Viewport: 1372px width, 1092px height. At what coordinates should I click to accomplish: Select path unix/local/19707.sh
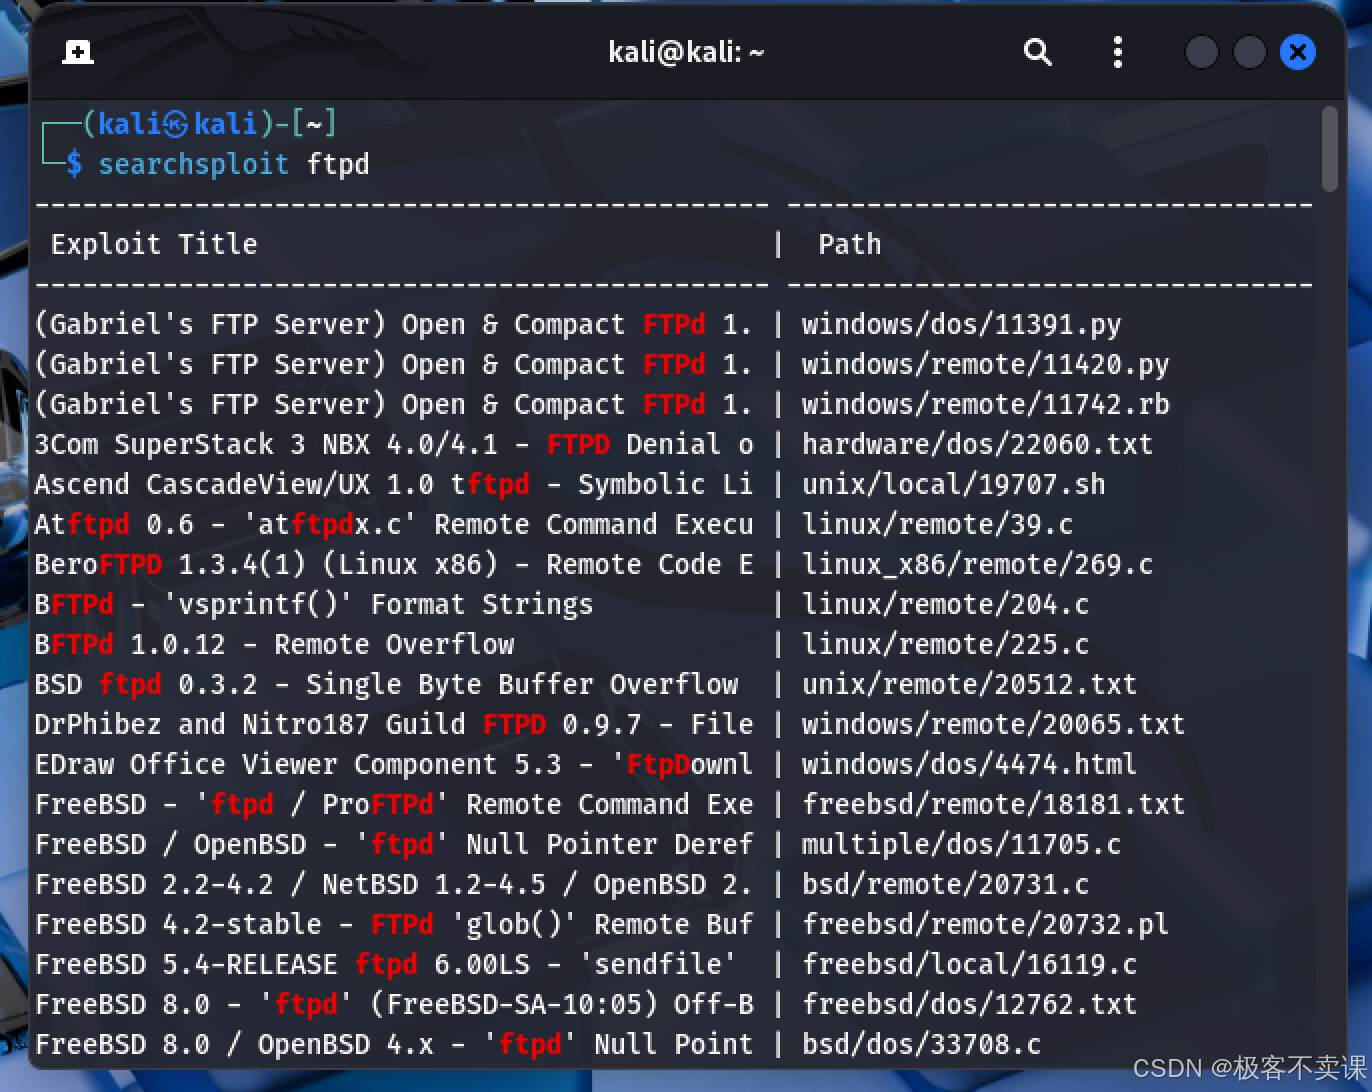953,484
